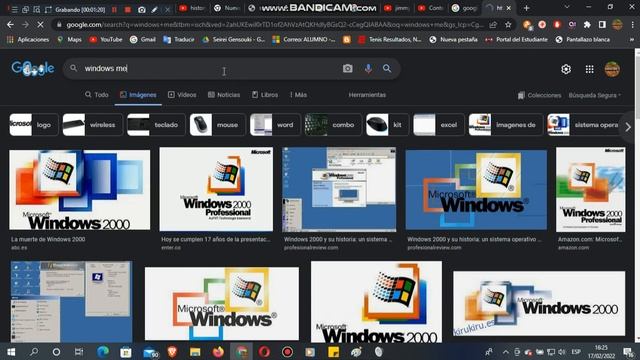
Task: Expand Búsqueda Segura dropdown
Action: point(595,95)
